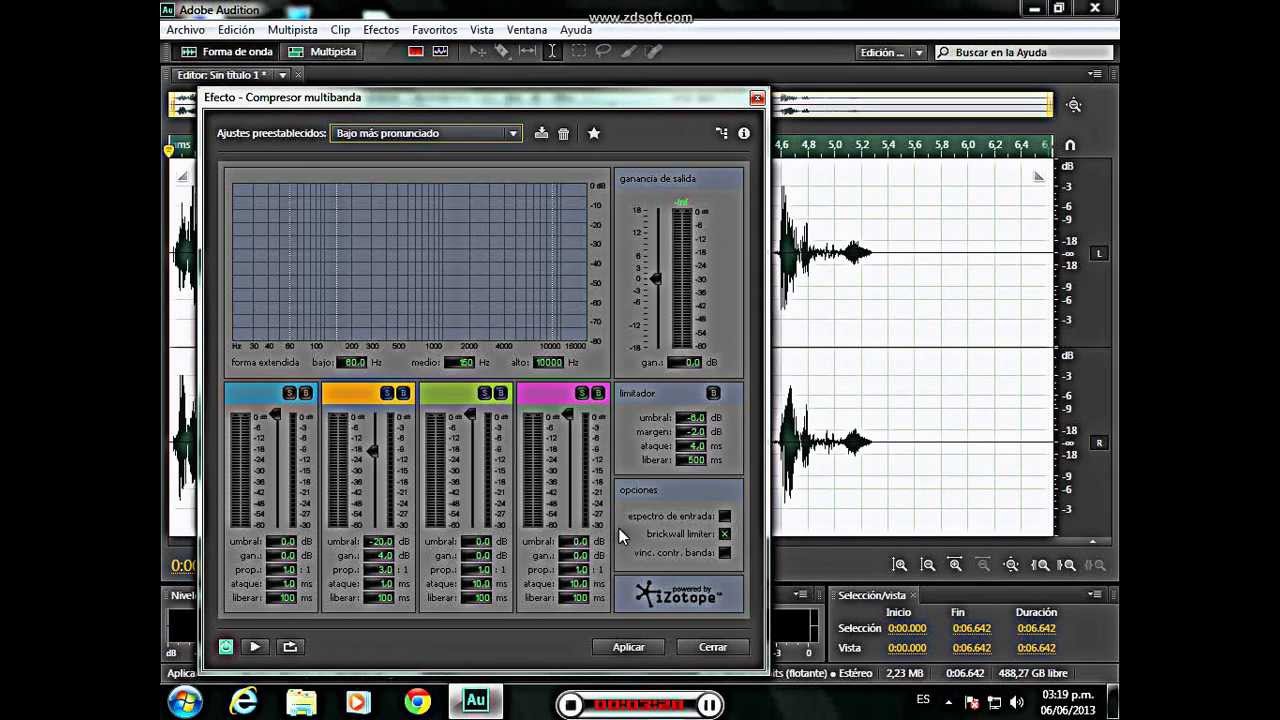This screenshot has width=1280, height=720.
Task: Click the zoom navigator magnifier icon
Action: click(x=1074, y=105)
